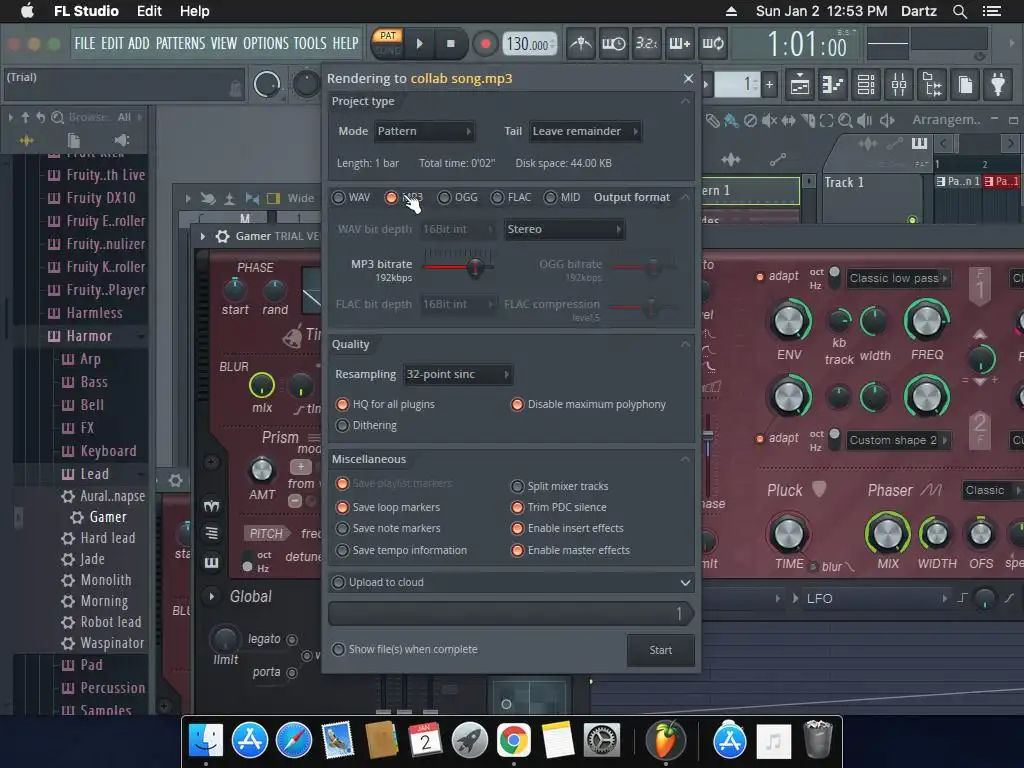This screenshot has width=1024, height=768.
Task: Open Google Chrome from the Dock
Action: 513,741
